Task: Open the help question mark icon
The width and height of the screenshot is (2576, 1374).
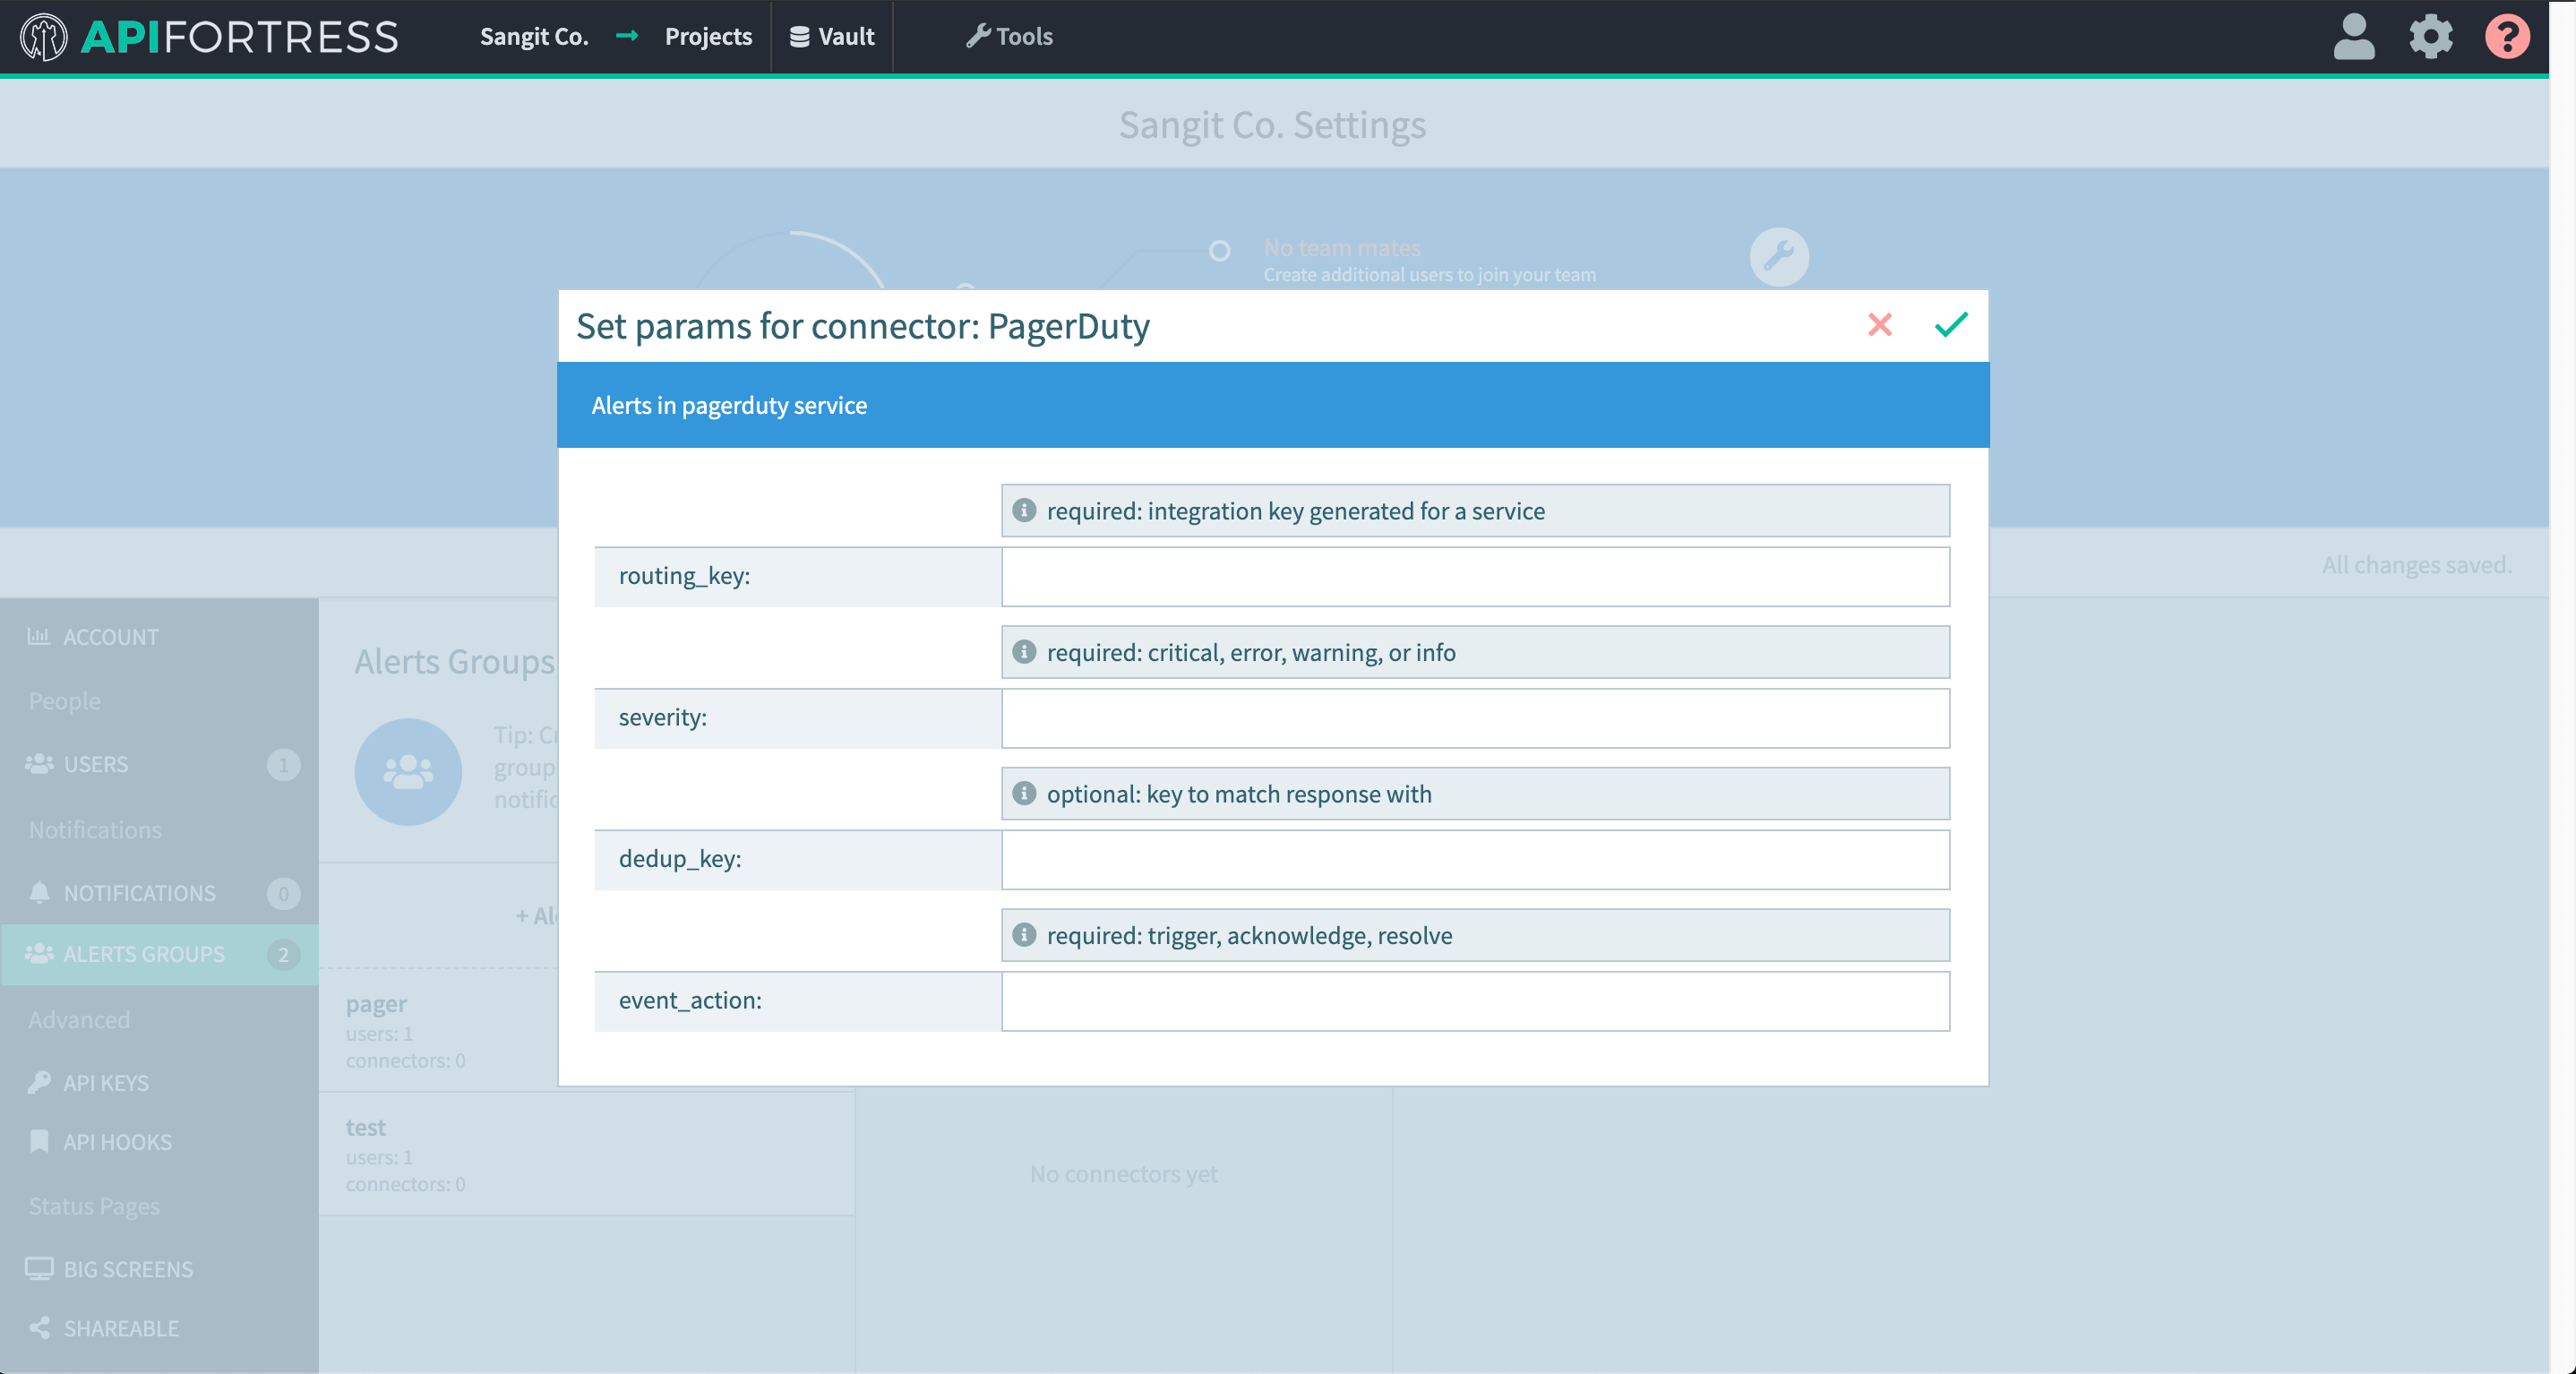Action: click(x=2507, y=37)
